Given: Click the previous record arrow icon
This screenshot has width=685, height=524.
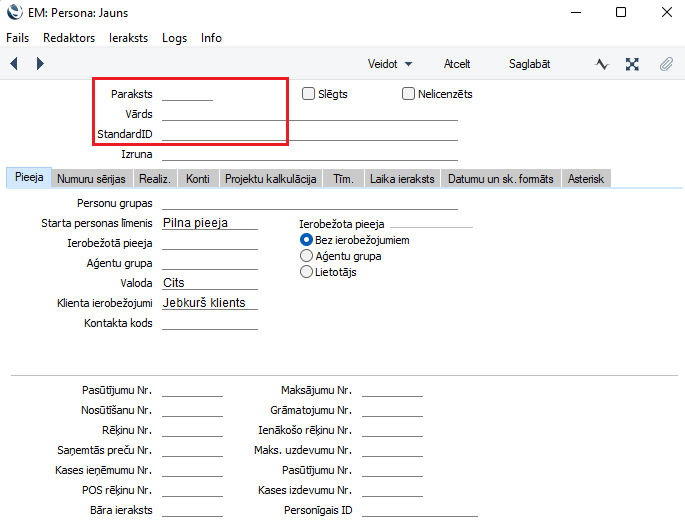Looking at the screenshot, I should coord(14,63).
